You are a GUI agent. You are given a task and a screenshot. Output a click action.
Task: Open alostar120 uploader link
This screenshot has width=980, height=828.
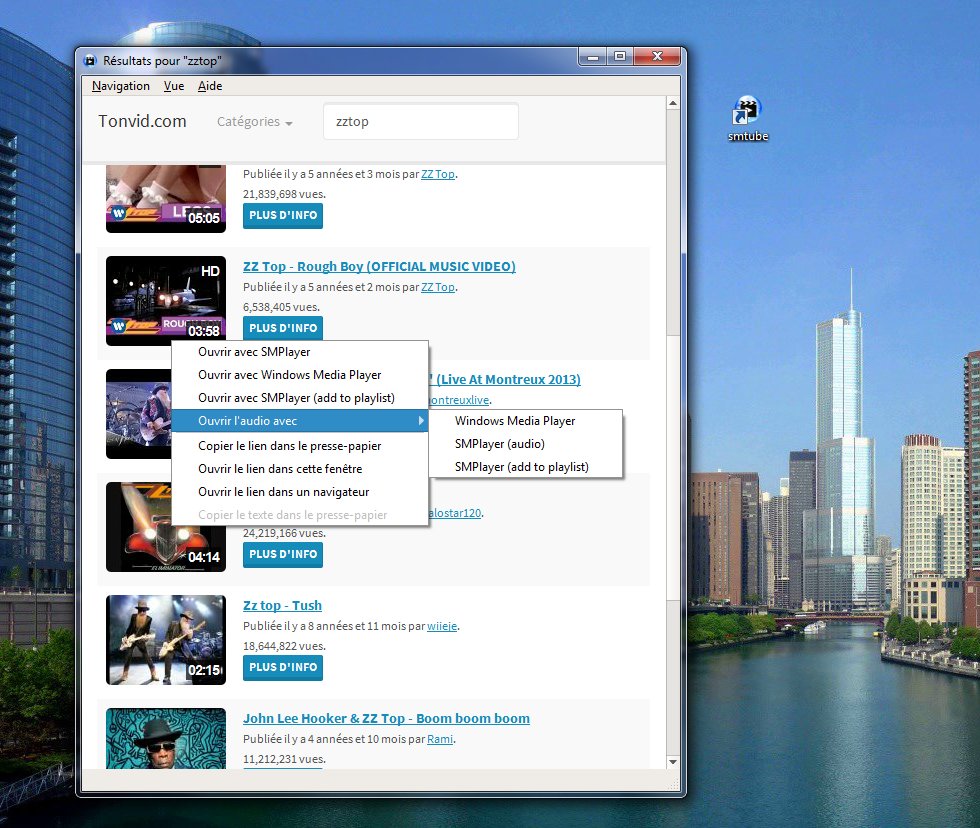click(x=455, y=513)
